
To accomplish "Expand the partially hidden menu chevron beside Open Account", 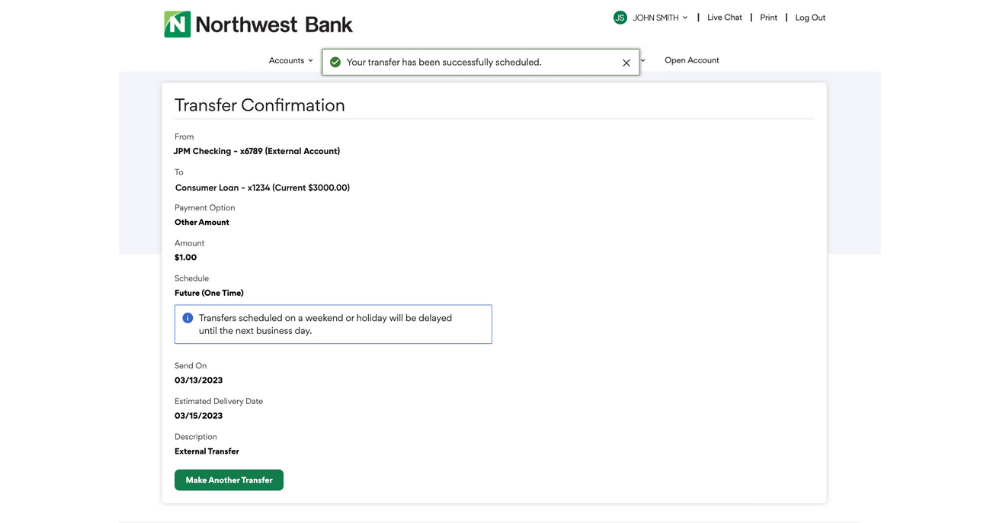I will 643,60.
